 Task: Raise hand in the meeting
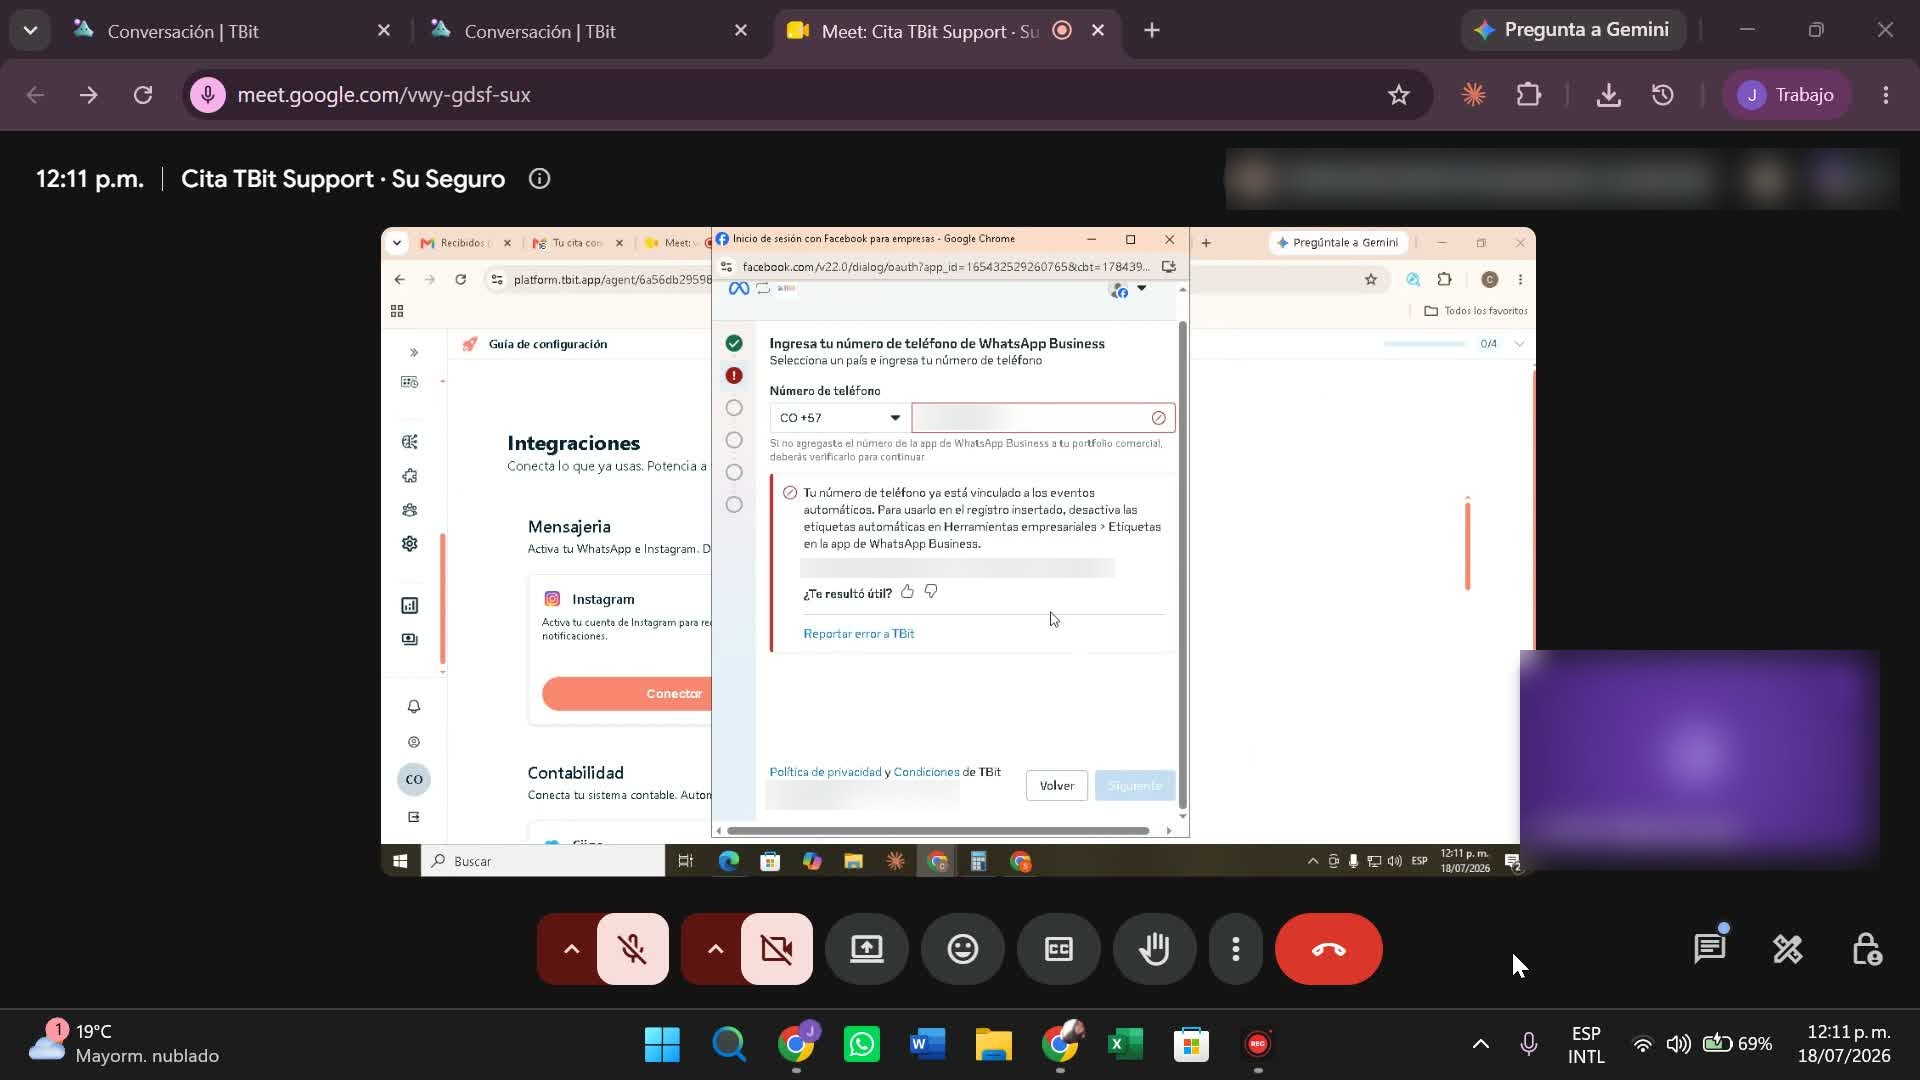[x=1154, y=949]
